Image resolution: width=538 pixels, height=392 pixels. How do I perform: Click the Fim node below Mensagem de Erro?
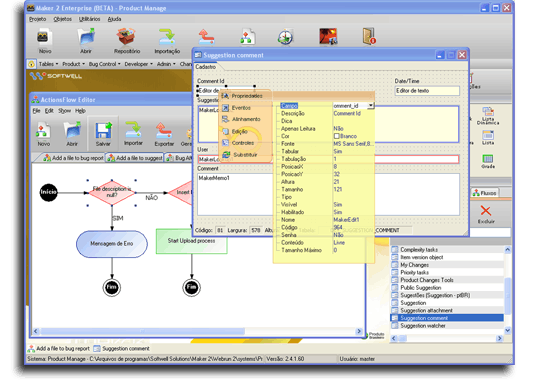click(112, 287)
